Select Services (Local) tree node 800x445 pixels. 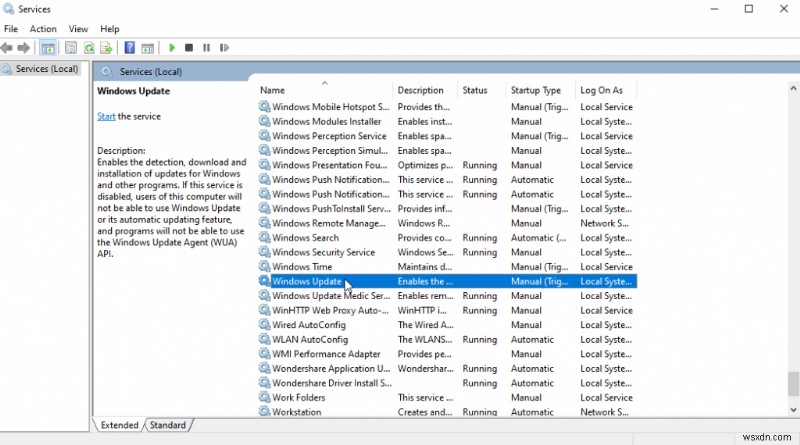(47, 69)
